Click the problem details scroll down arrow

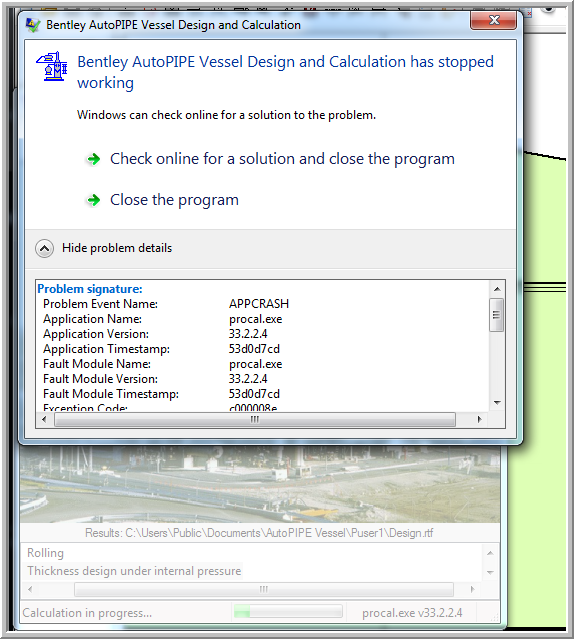click(497, 403)
